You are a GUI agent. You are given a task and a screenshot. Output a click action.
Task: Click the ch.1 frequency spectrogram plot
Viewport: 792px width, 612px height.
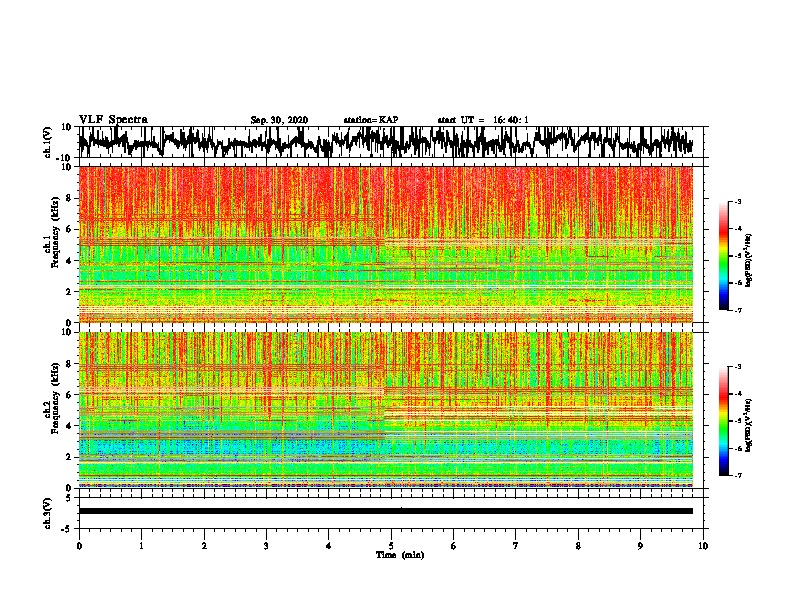click(385, 244)
